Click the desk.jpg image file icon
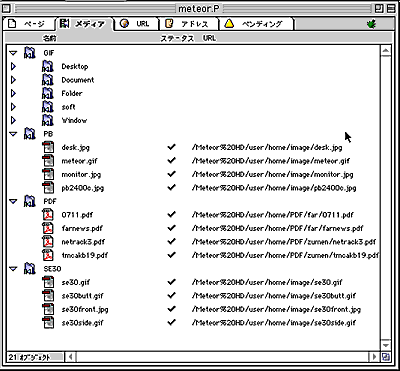The width and height of the screenshot is (400, 371). [x=48, y=147]
